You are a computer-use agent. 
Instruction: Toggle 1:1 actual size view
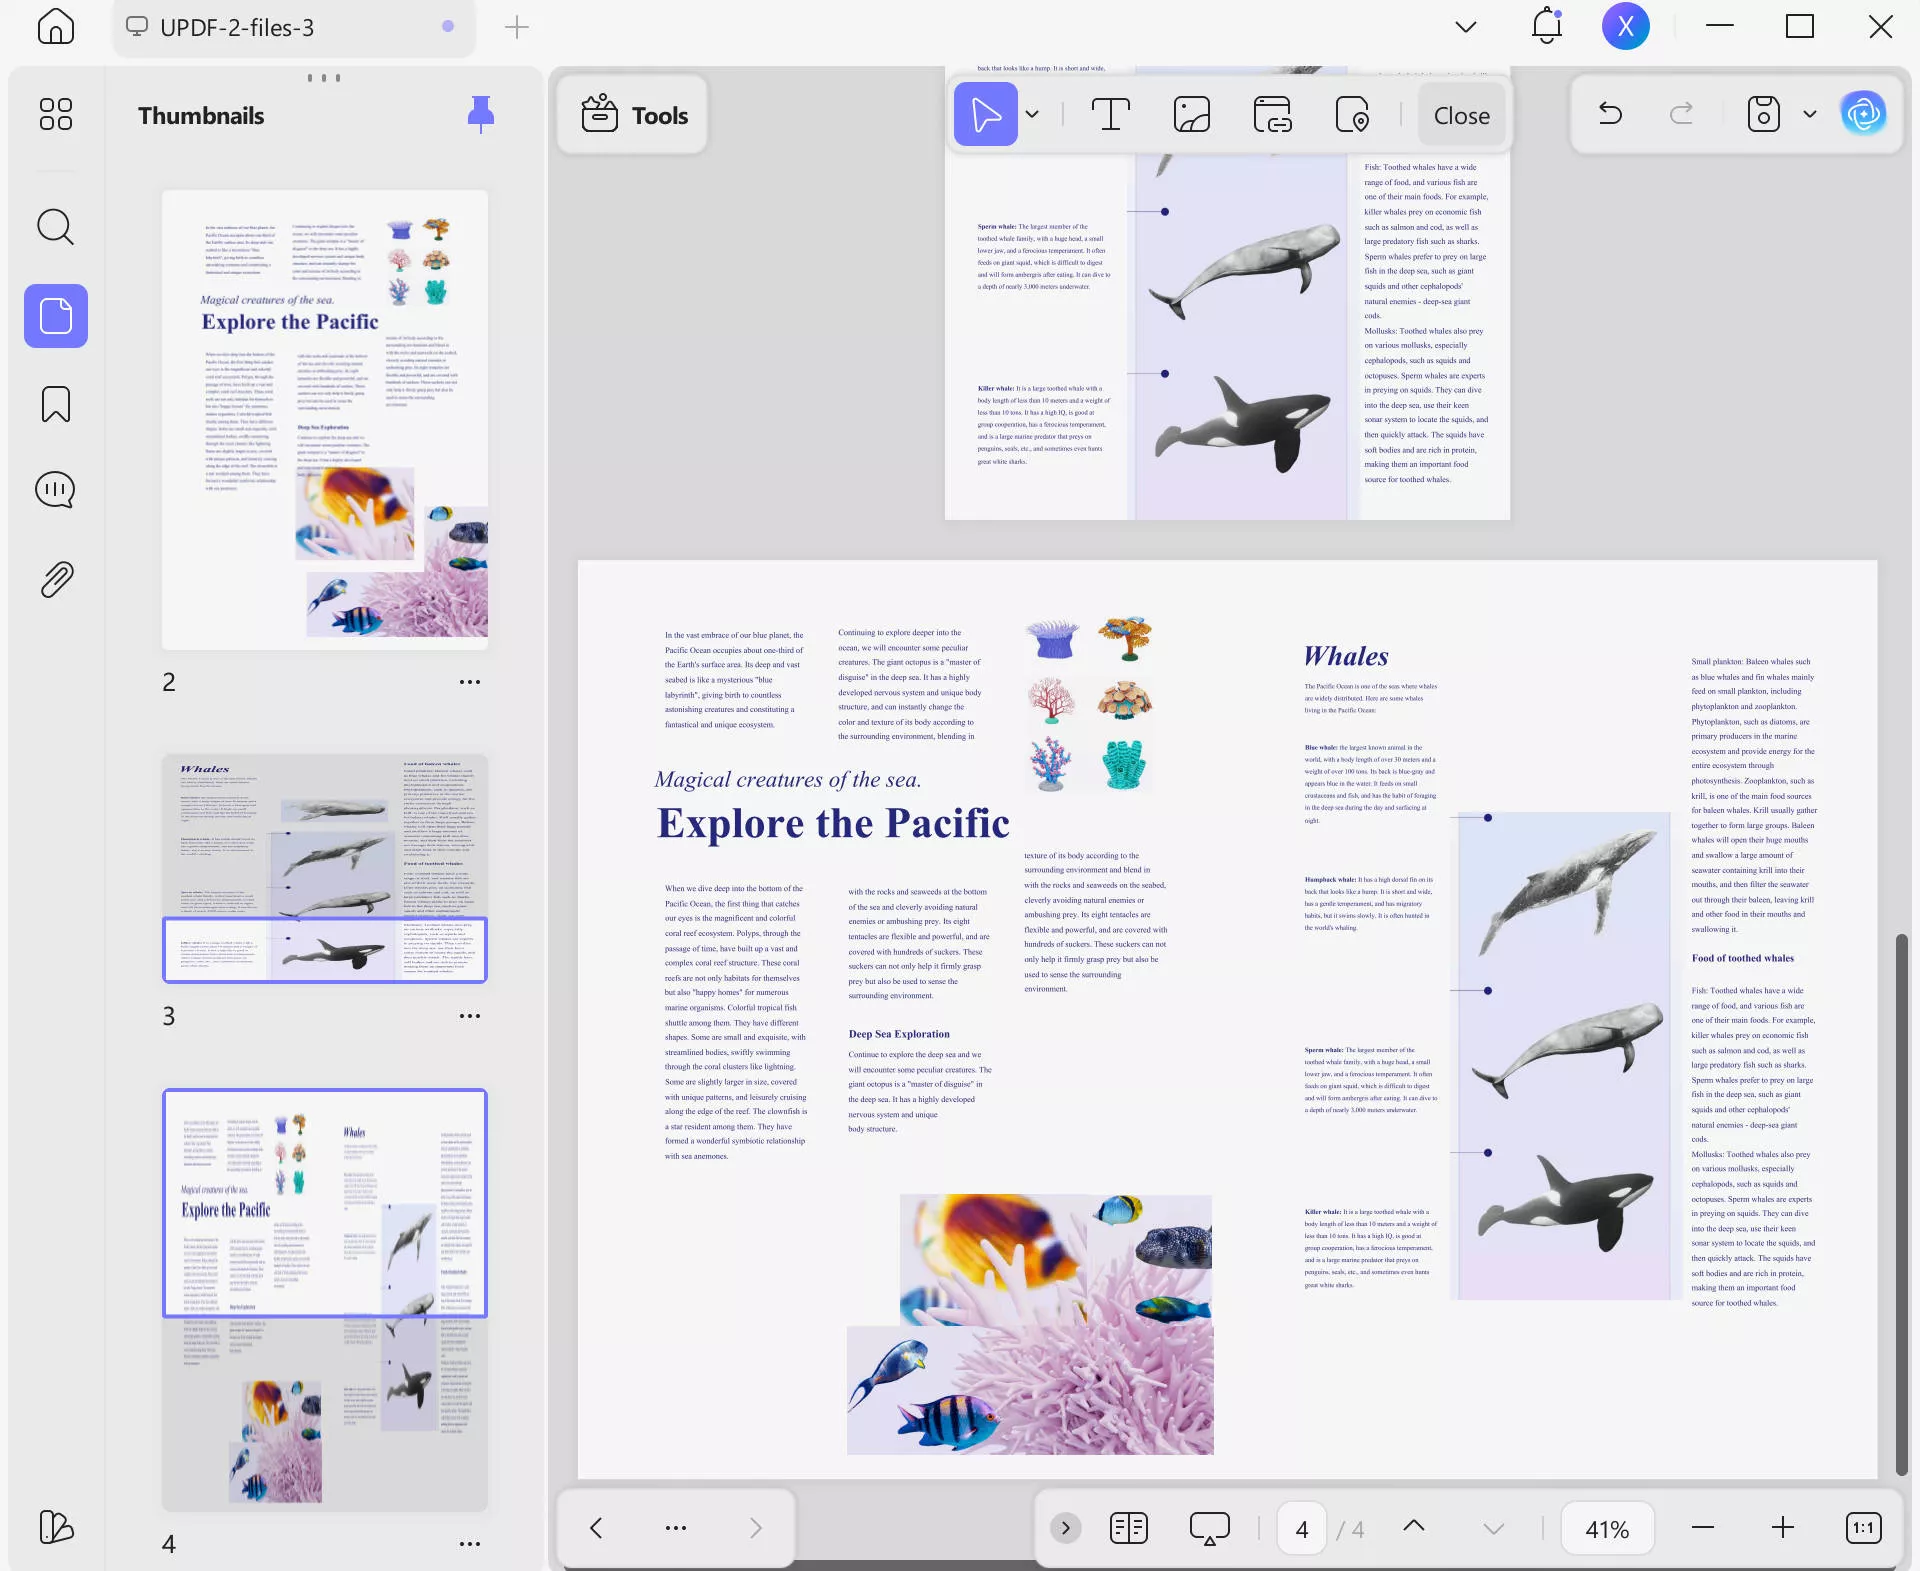pos(1863,1528)
